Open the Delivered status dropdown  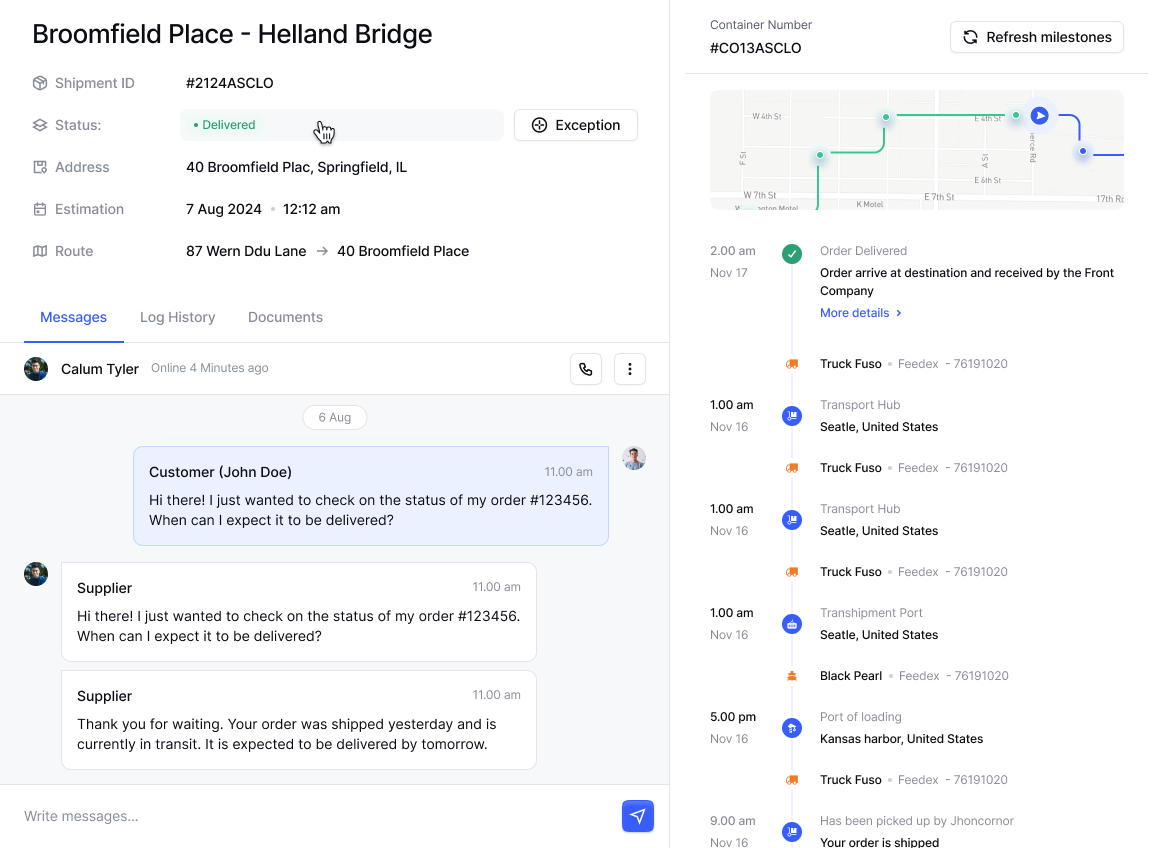click(x=341, y=125)
